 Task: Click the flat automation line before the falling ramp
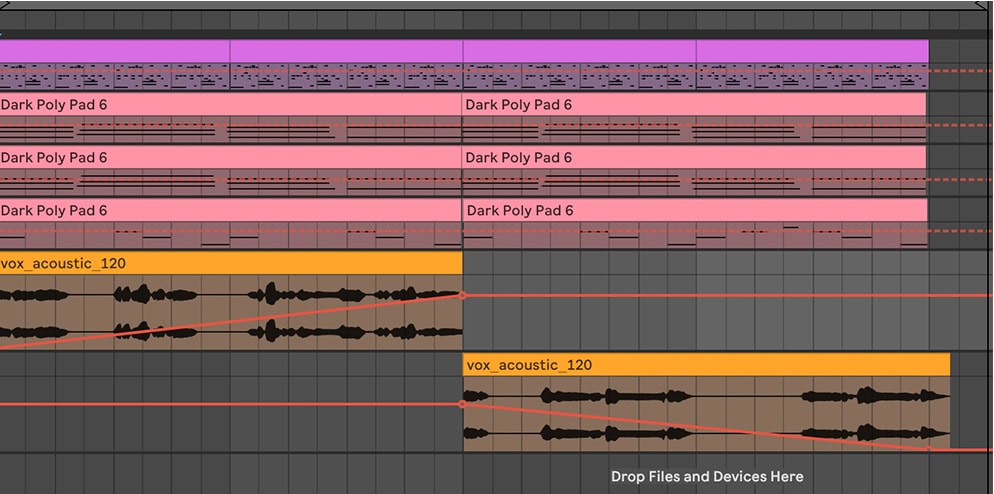click(x=229, y=404)
